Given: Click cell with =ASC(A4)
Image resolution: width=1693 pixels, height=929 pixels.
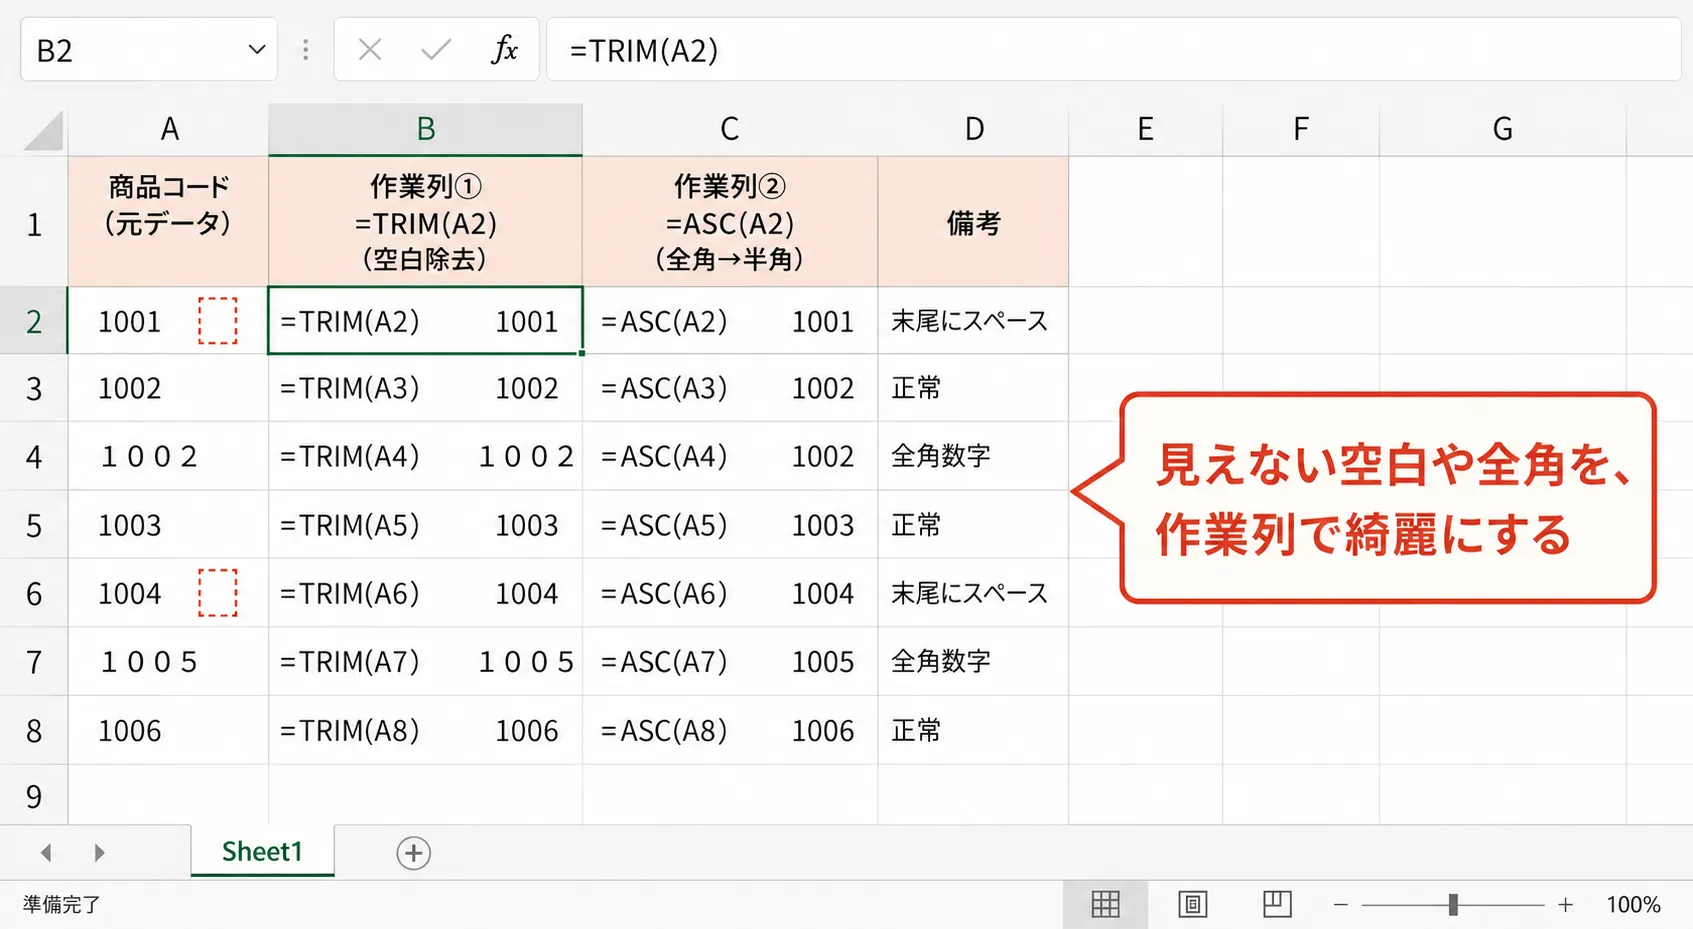Looking at the screenshot, I should [x=730, y=456].
